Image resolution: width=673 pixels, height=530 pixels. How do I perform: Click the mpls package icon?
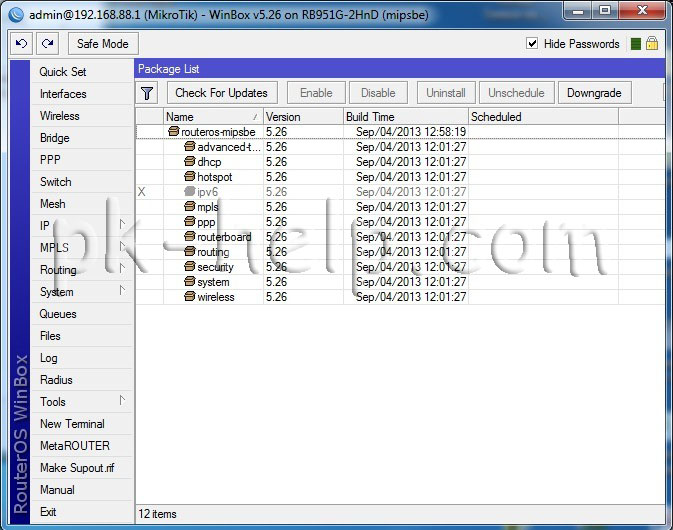[190, 206]
